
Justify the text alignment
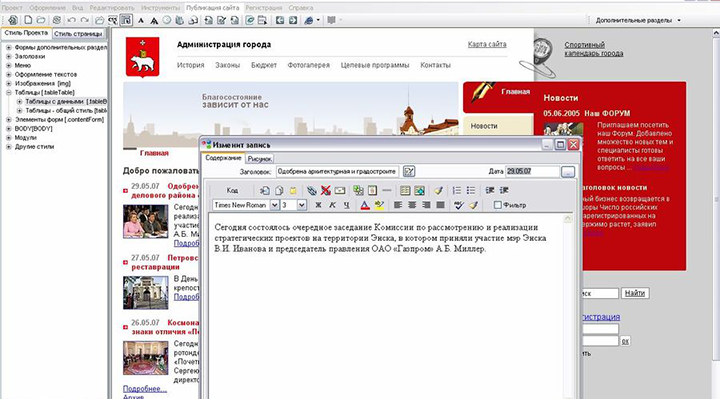point(440,205)
